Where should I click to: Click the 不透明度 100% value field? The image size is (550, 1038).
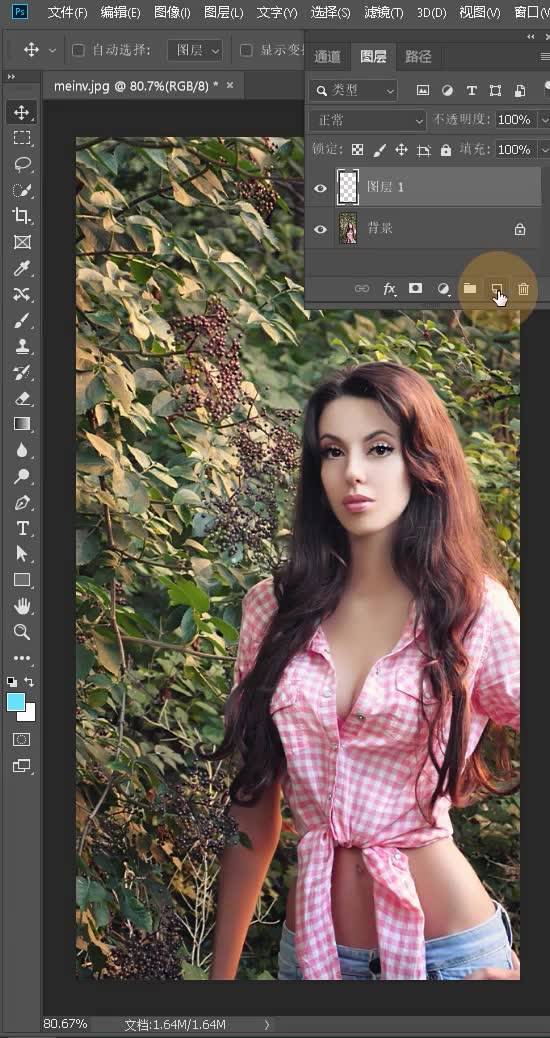click(514, 120)
